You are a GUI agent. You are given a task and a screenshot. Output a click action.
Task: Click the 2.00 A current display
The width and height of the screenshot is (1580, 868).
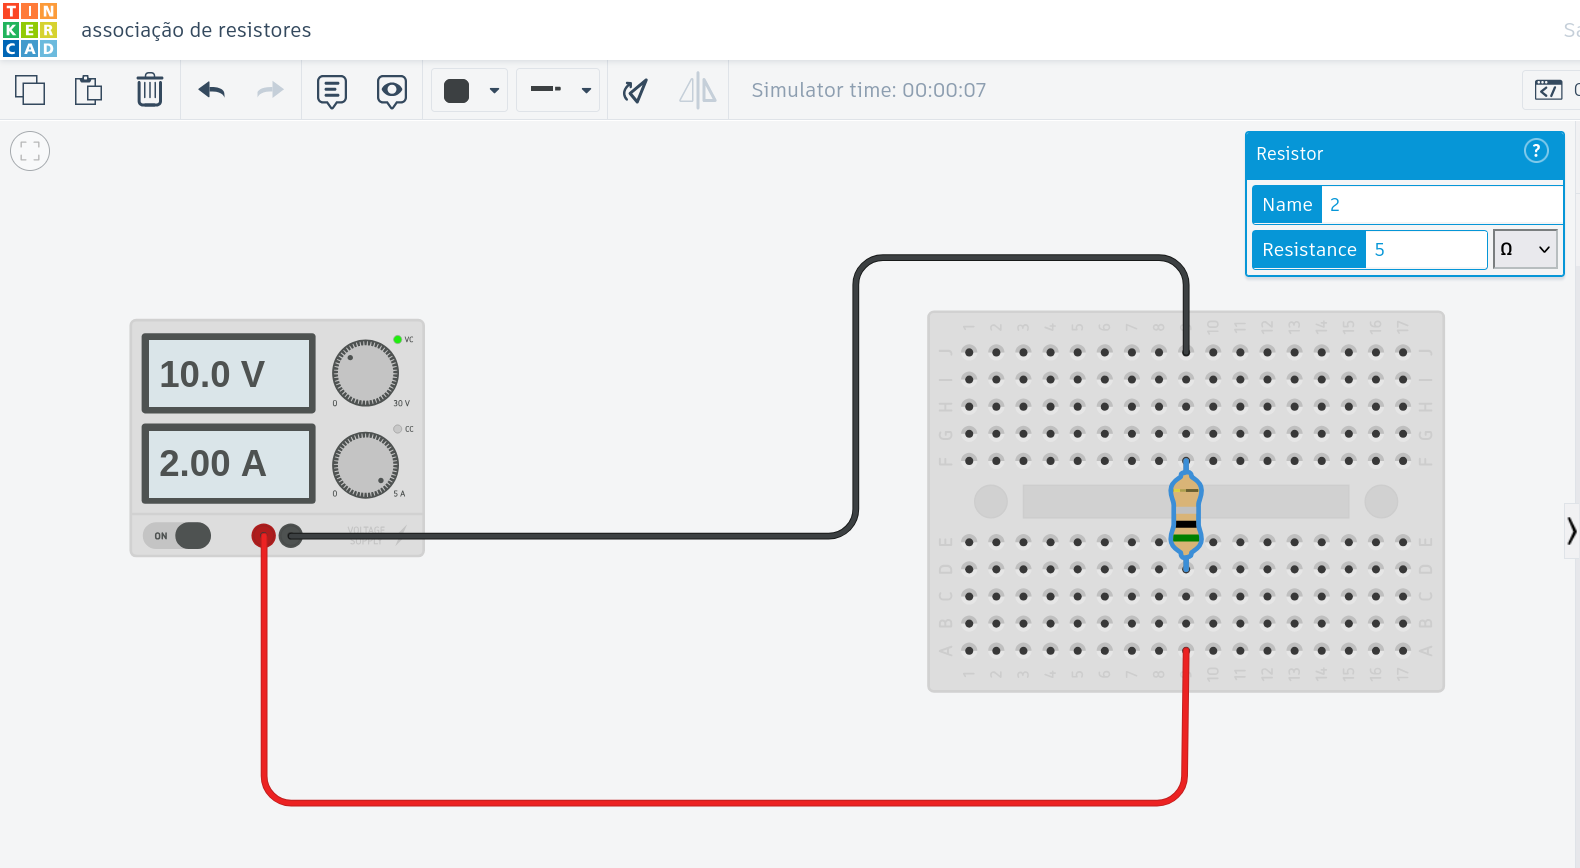click(229, 464)
